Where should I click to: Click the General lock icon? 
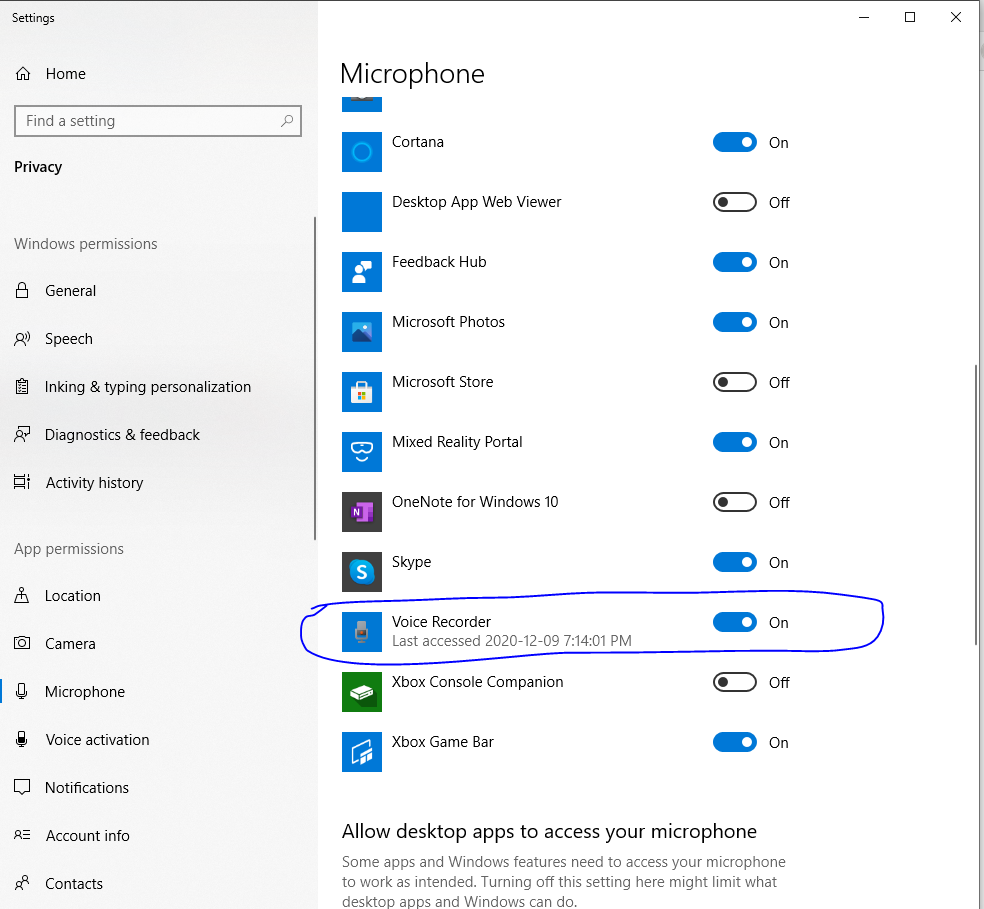point(22,291)
